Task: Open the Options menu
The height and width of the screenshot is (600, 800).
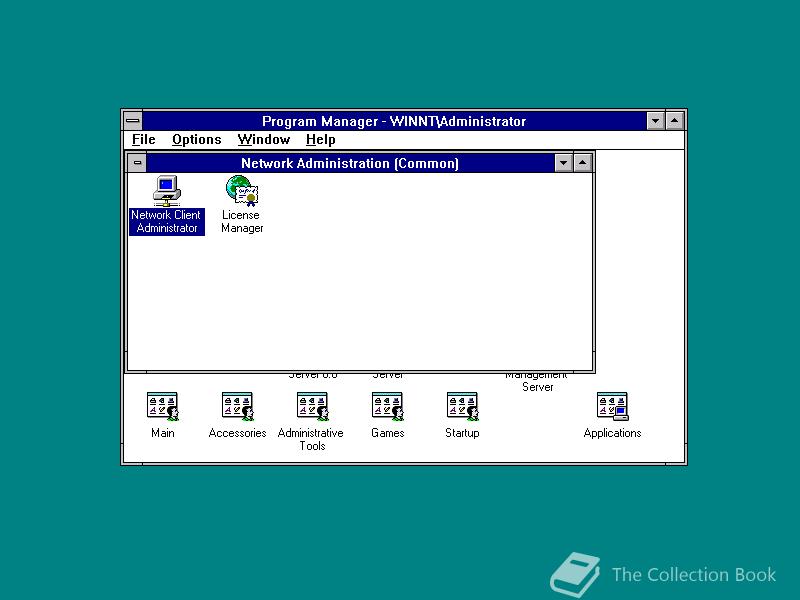Action: tap(196, 139)
